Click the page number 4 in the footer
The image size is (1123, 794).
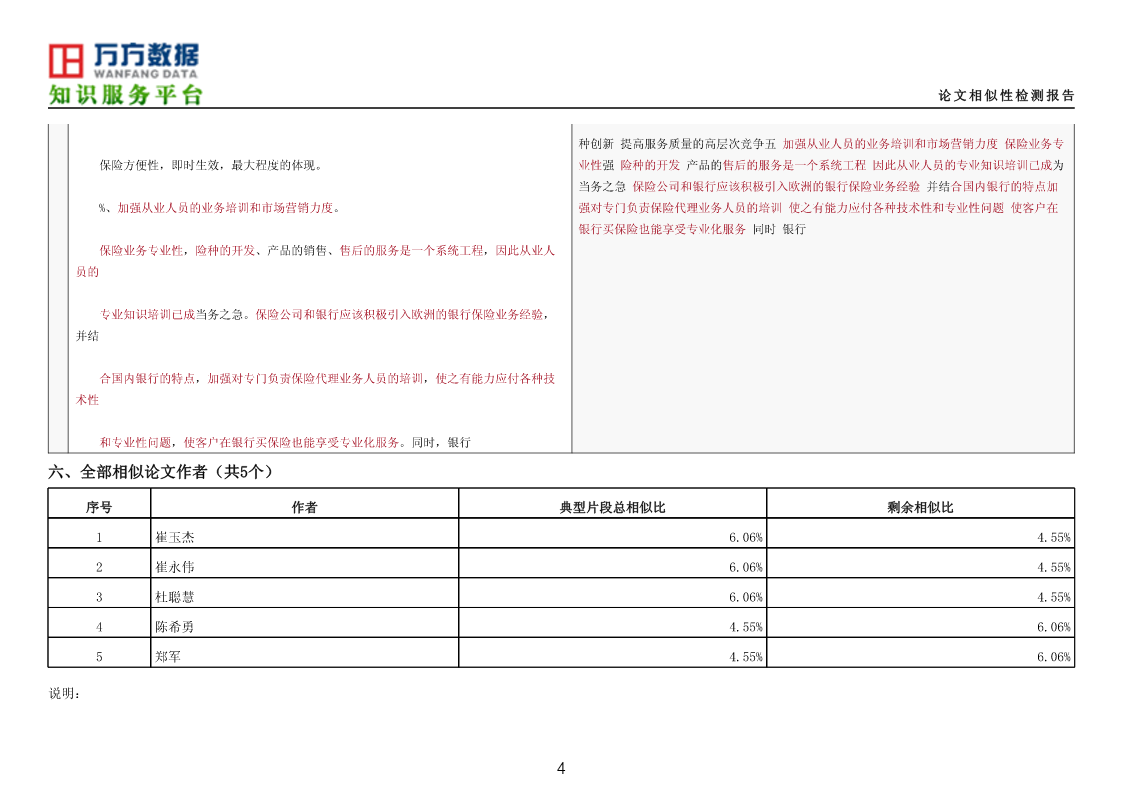click(561, 769)
